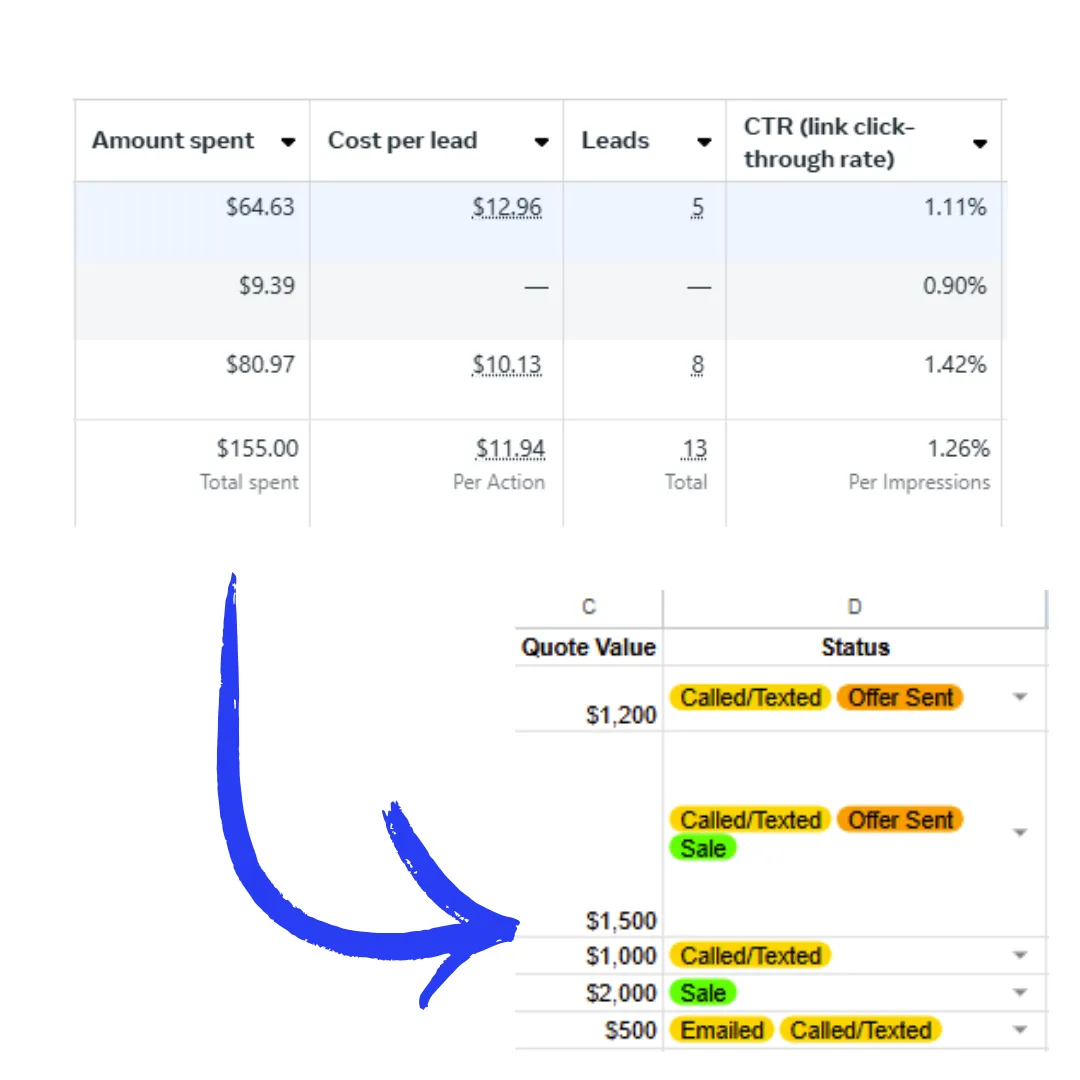Open the Leads column dropdown arrow
1080x1080 pixels.
703,142
